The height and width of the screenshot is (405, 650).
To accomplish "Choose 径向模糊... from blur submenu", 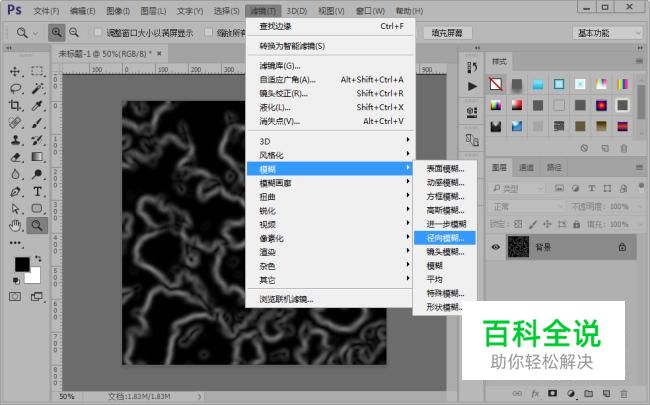I will (445, 238).
